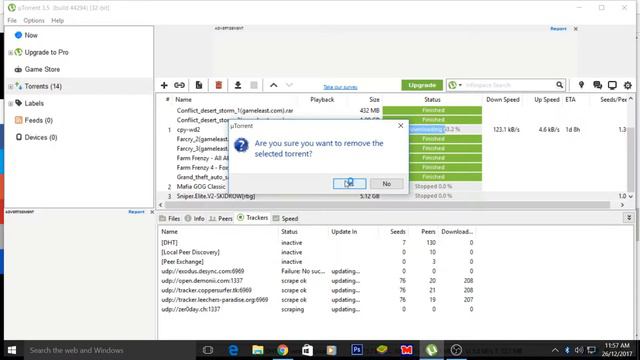Image resolution: width=640 pixels, height=360 pixels.
Task: Open search provider dropdown arrow
Action: coord(460,85)
